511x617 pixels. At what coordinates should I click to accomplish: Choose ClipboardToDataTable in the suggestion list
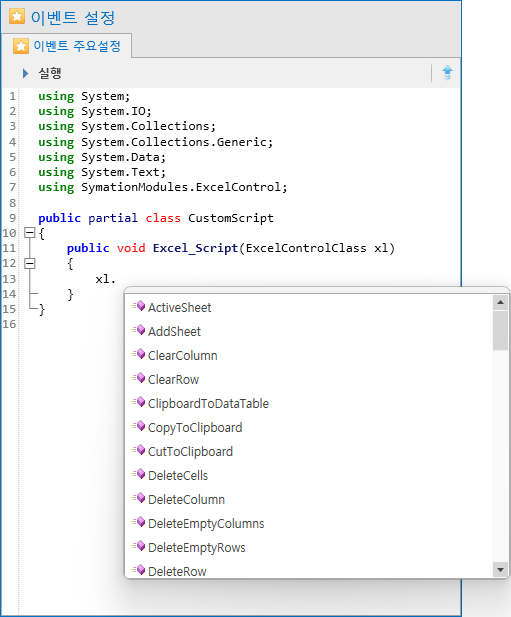[x=208, y=403]
